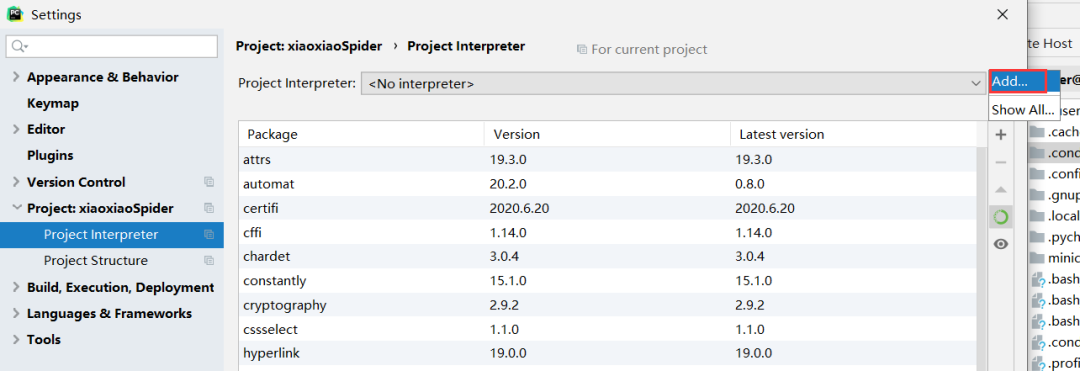Click copy icon beside Version Control

pos(209,182)
